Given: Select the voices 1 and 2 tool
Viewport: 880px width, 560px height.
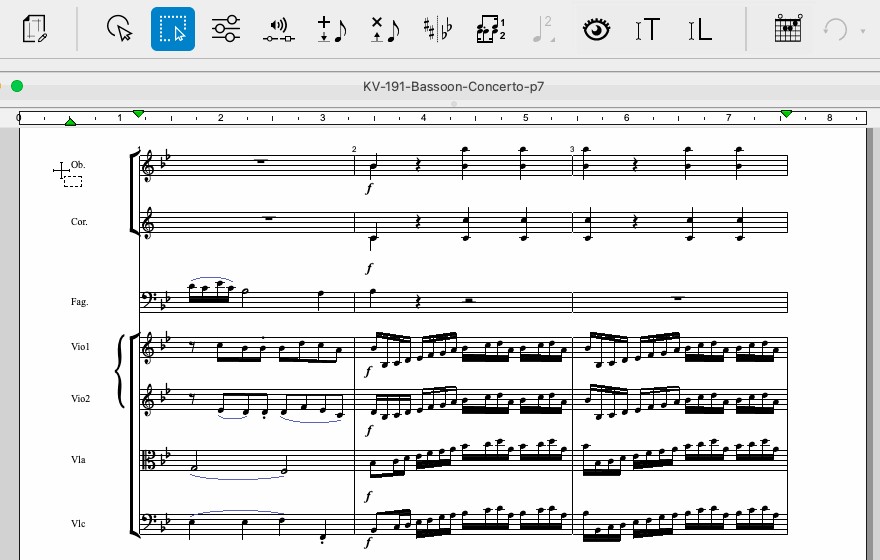Looking at the screenshot, I should coord(491,30).
